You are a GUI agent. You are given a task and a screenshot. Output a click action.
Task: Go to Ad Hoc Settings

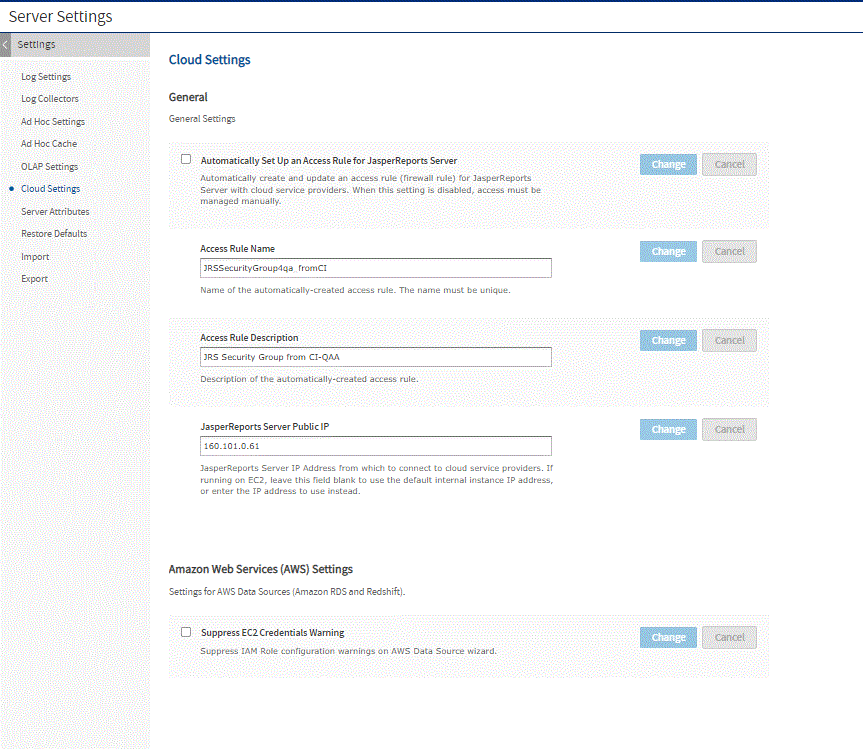point(53,121)
